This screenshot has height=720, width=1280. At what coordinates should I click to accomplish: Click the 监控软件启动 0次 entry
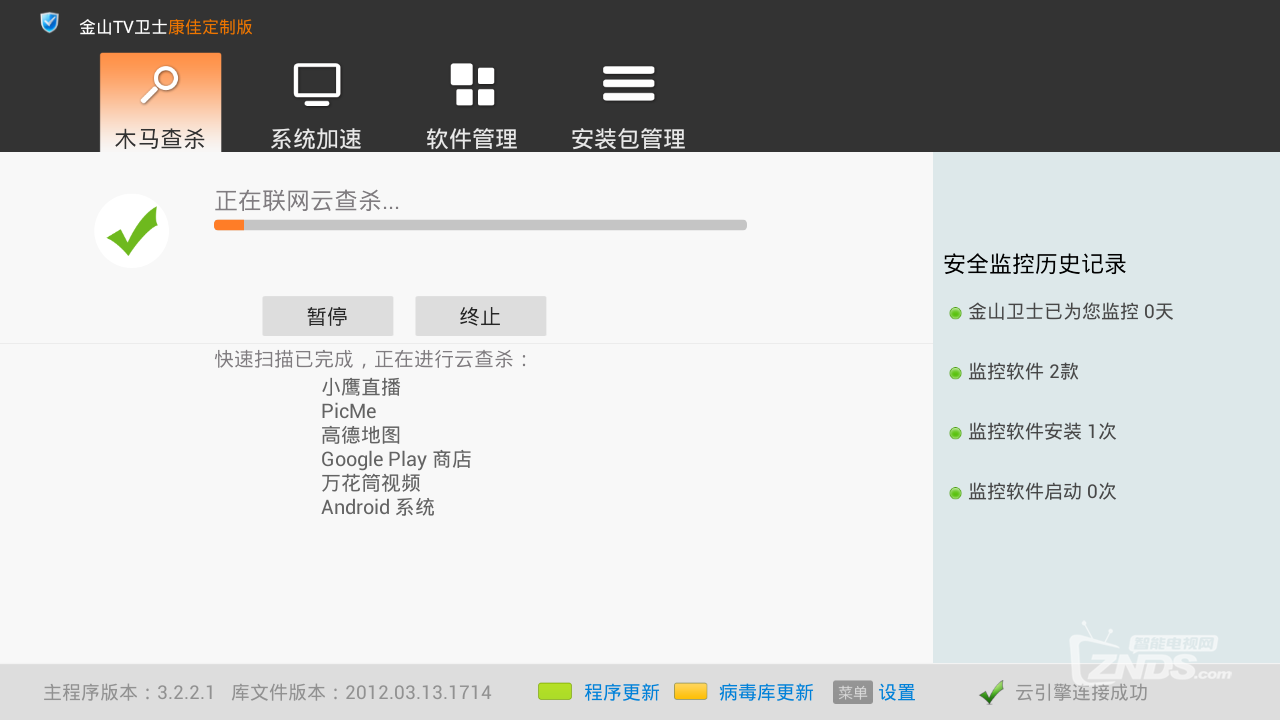1042,492
